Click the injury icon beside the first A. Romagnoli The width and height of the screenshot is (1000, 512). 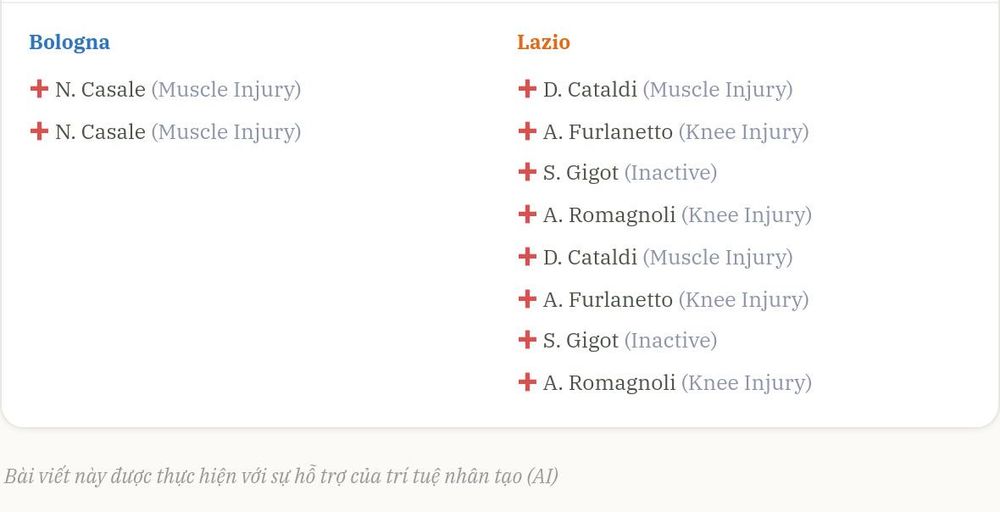tap(527, 214)
